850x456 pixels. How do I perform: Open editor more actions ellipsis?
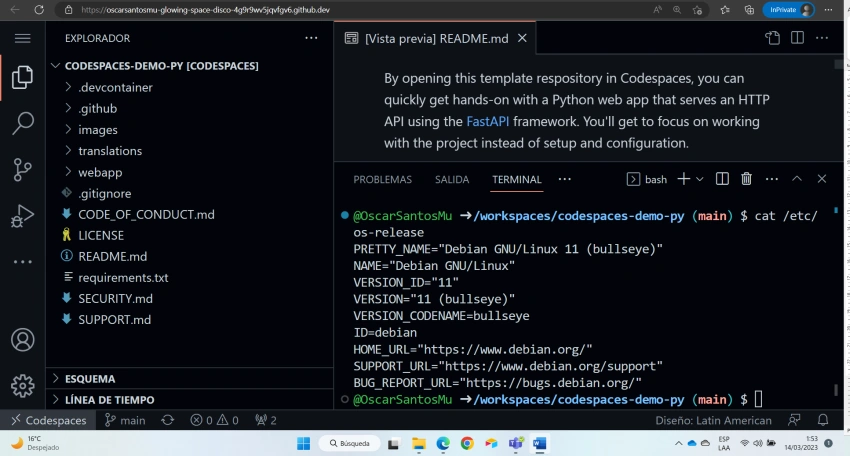[822, 38]
